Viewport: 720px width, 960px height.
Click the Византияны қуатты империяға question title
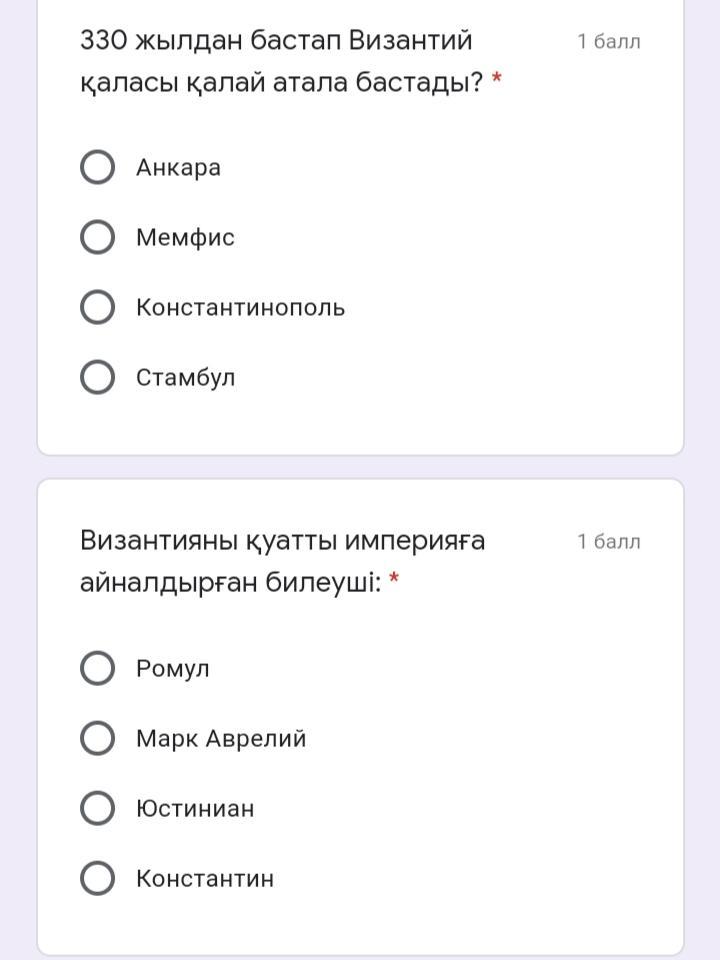point(282,561)
